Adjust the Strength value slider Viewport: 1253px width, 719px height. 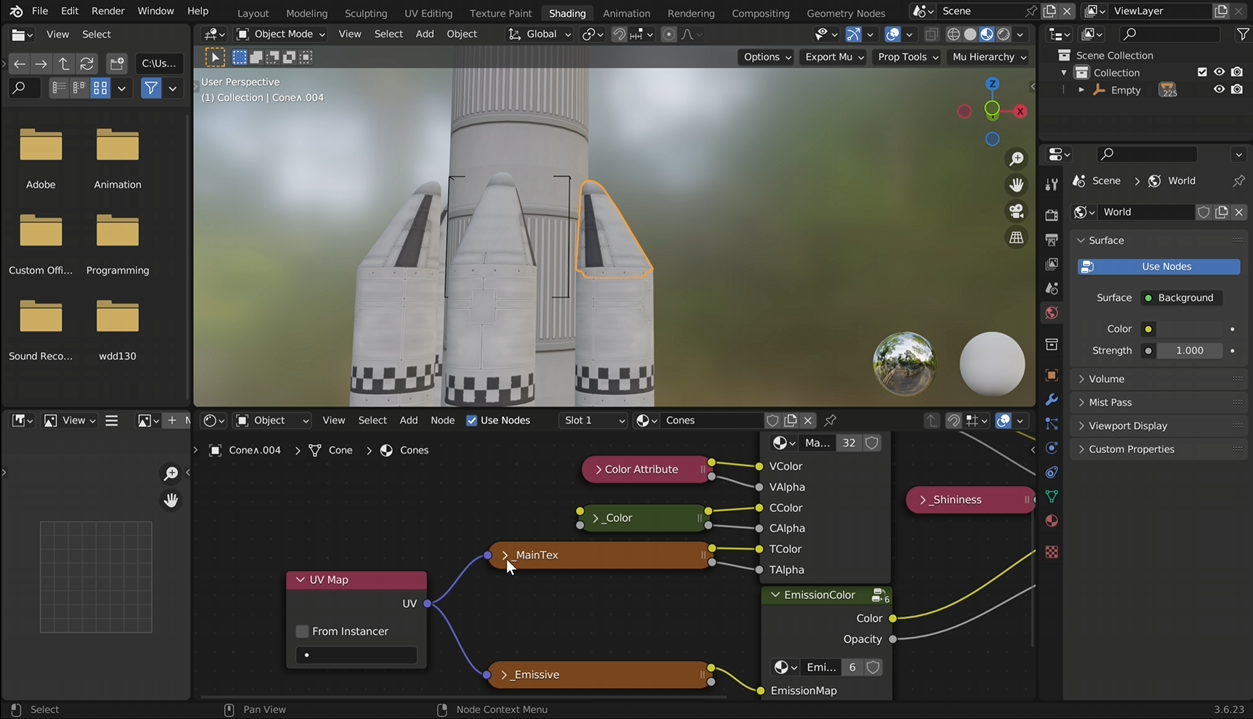point(1189,351)
